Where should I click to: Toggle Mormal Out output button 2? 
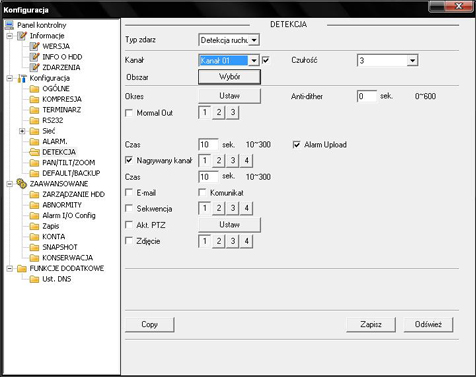219,113
